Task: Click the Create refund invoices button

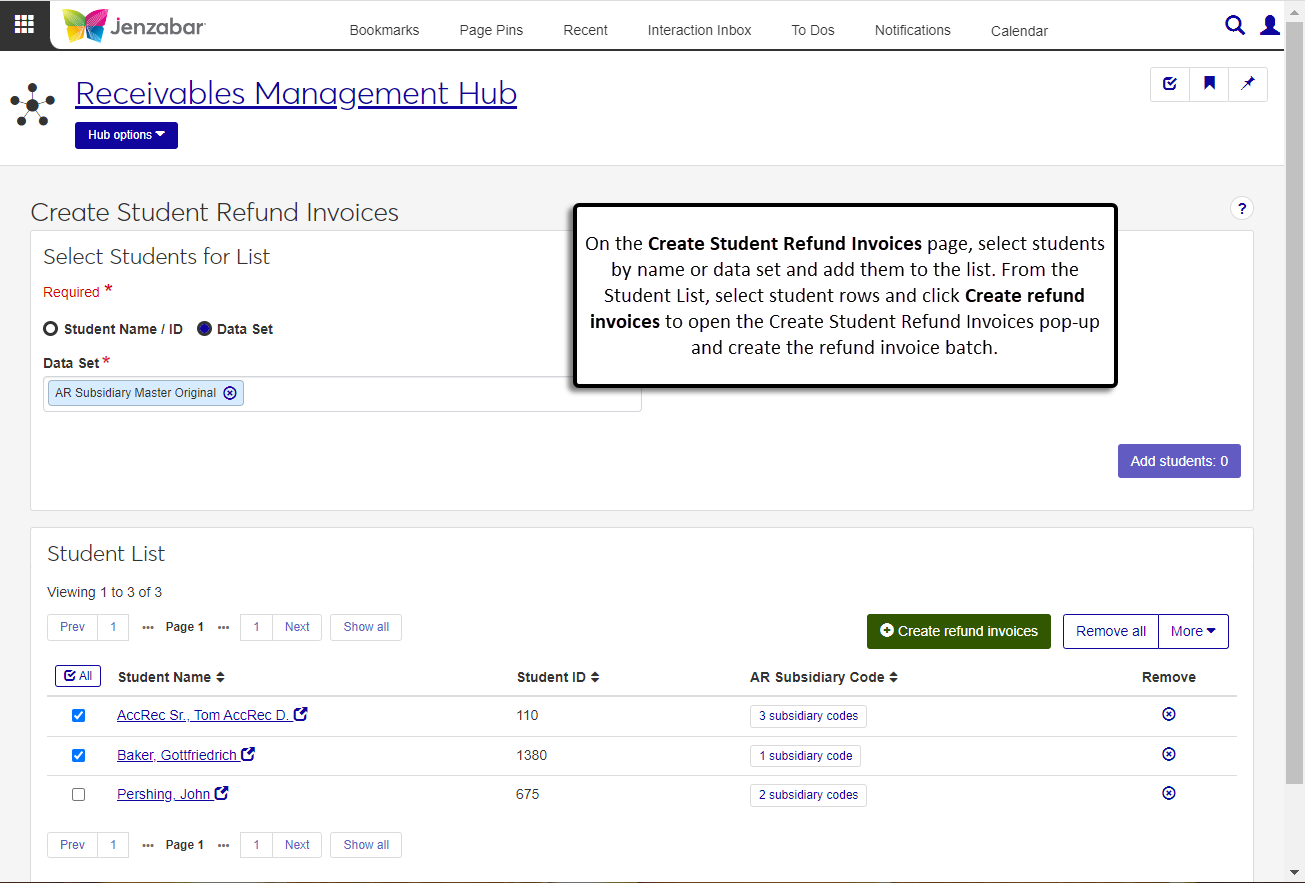Action: pyautogui.click(x=958, y=631)
